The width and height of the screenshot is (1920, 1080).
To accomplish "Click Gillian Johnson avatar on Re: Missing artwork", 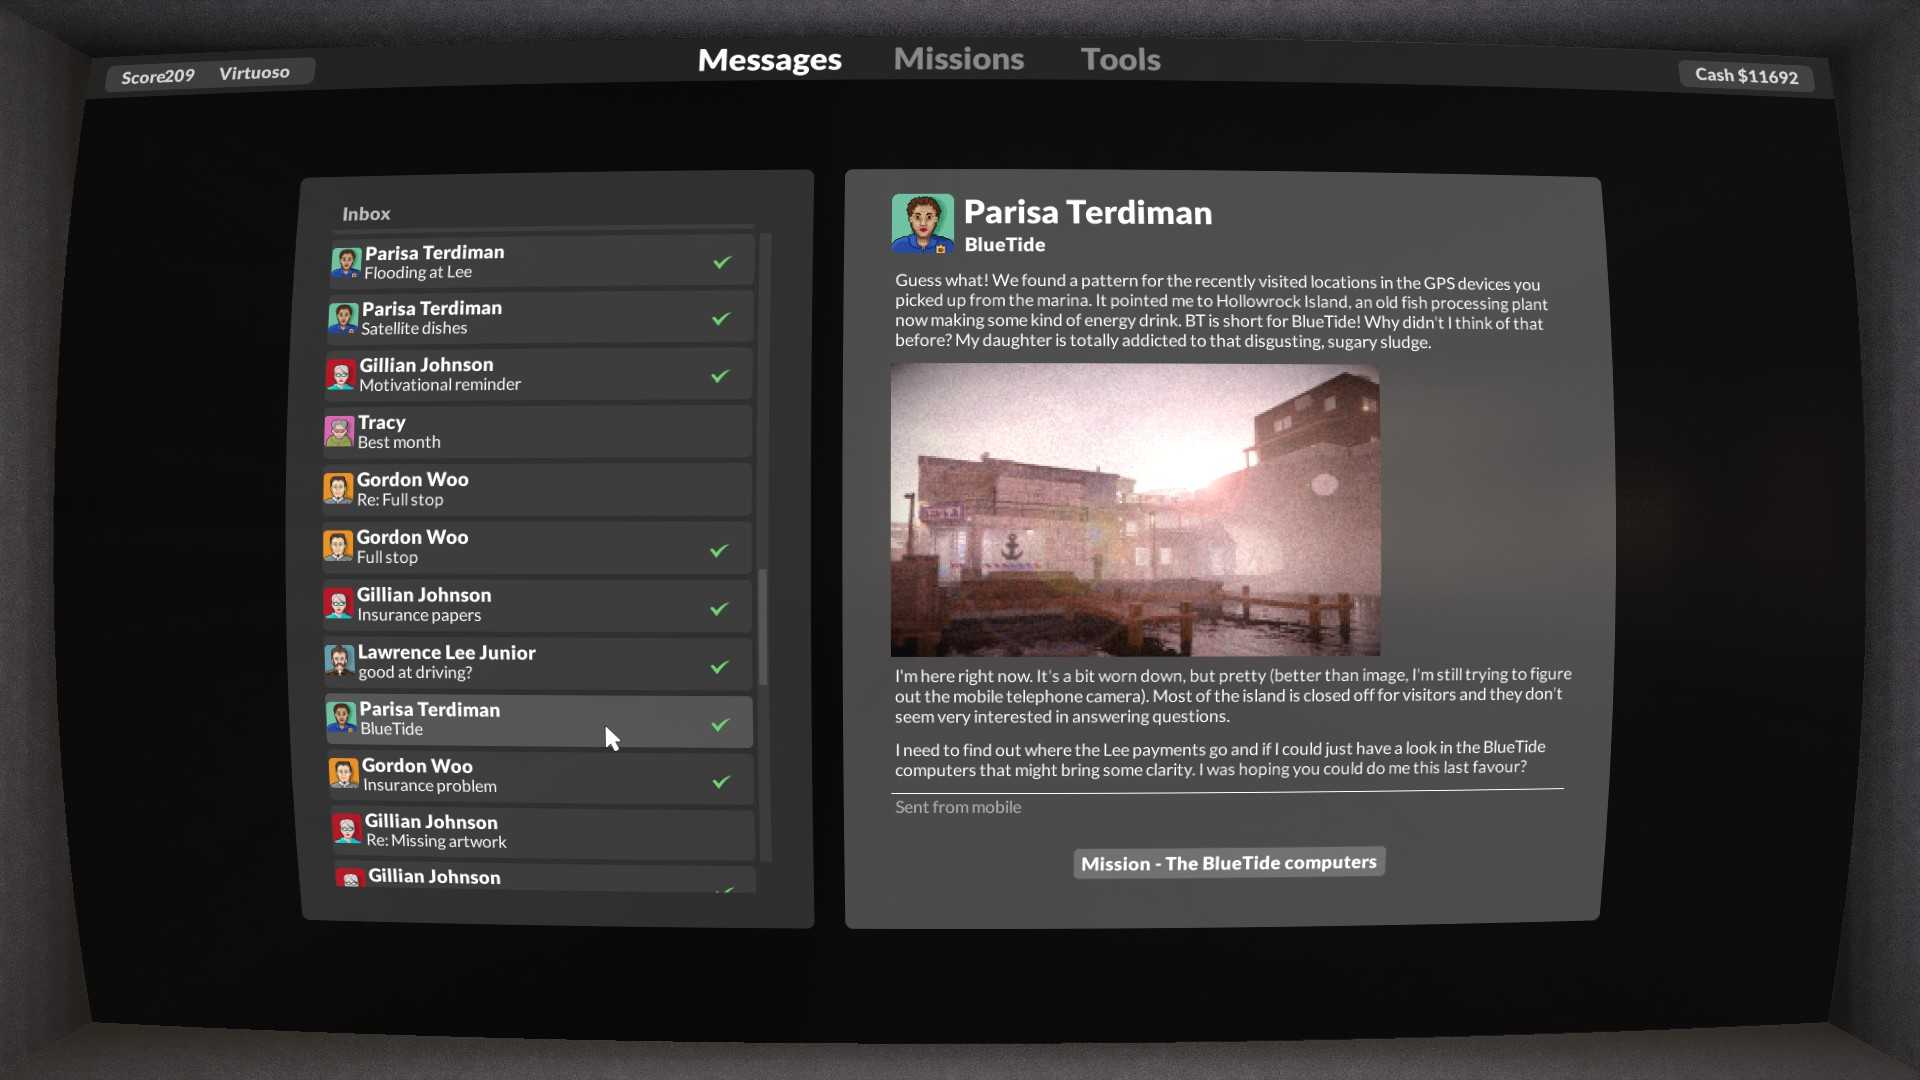I will pyautogui.click(x=347, y=830).
